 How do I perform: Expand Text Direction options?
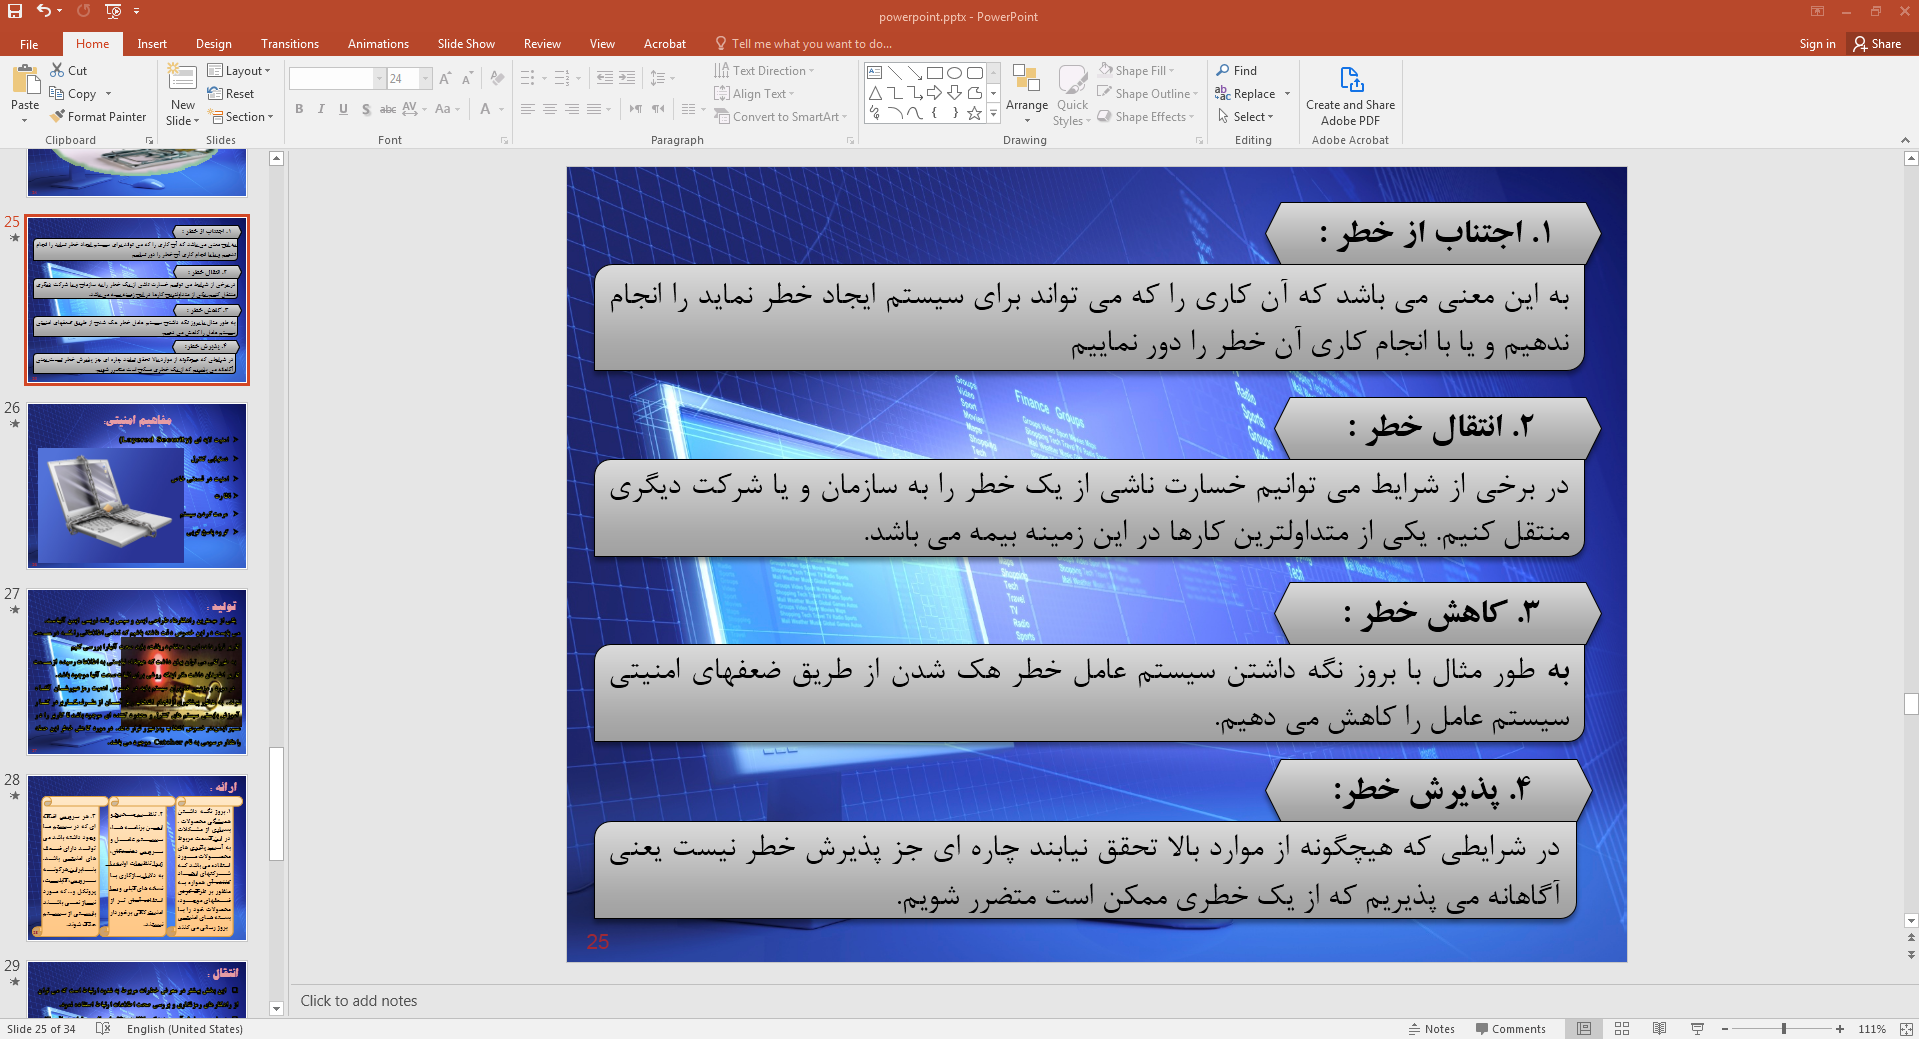[765, 71]
